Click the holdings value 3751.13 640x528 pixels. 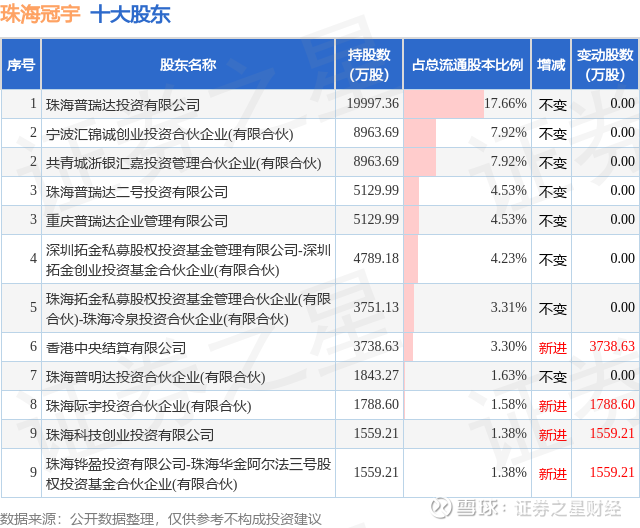pos(376,307)
